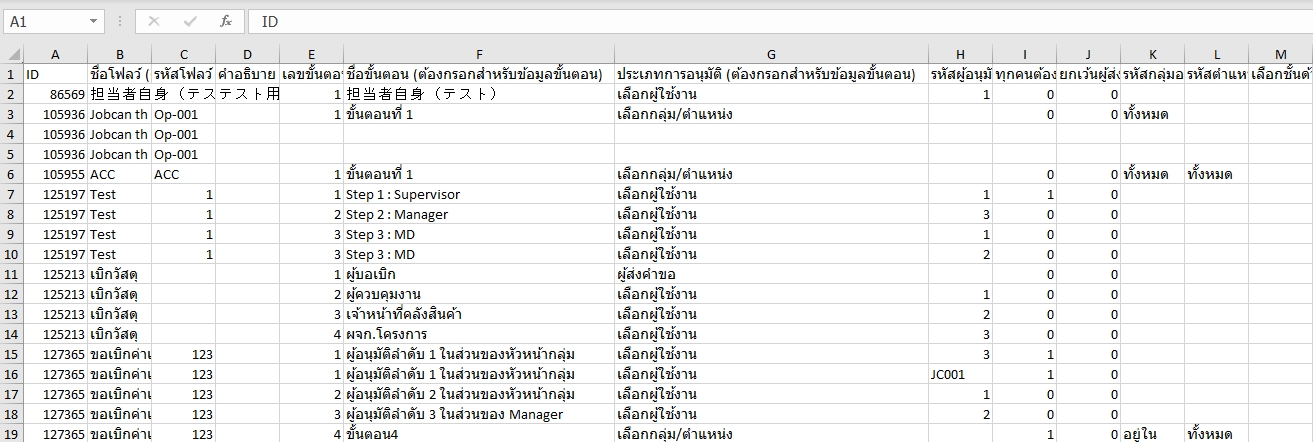Select cell A1 containing ID
This screenshot has width=1313, height=442.
click(x=55, y=74)
